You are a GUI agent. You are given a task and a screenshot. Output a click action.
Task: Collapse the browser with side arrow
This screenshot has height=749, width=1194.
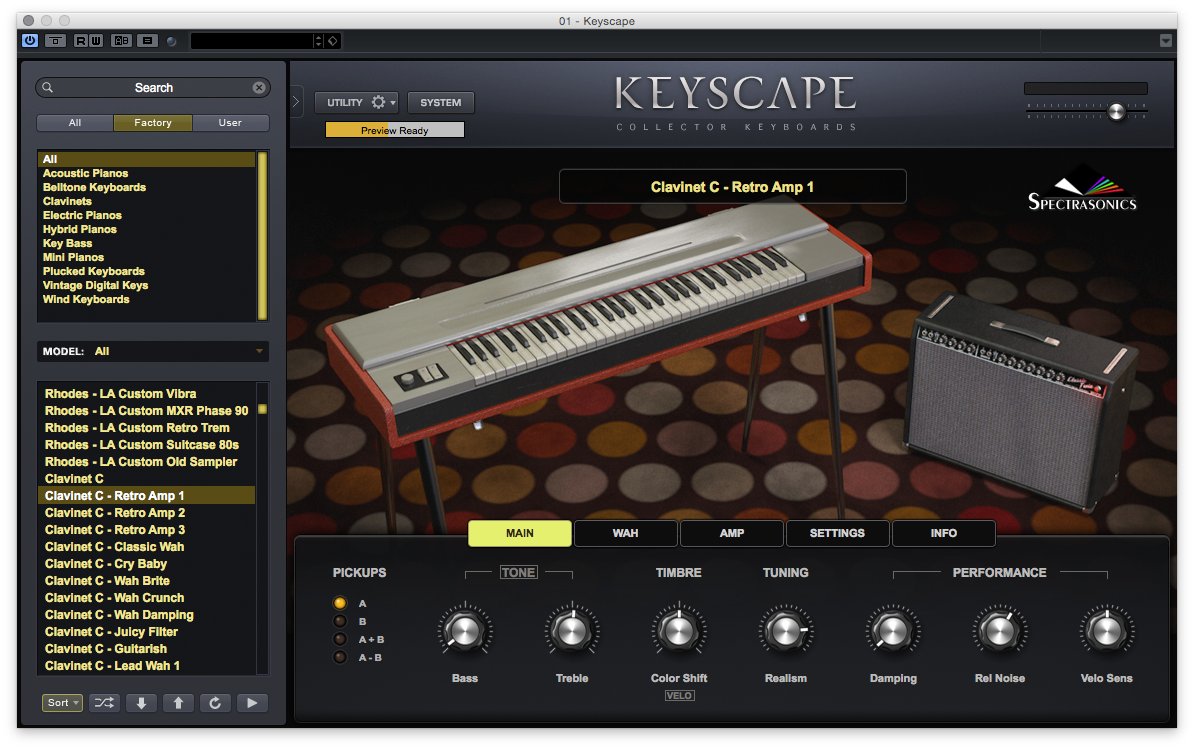[x=296, y=101]
